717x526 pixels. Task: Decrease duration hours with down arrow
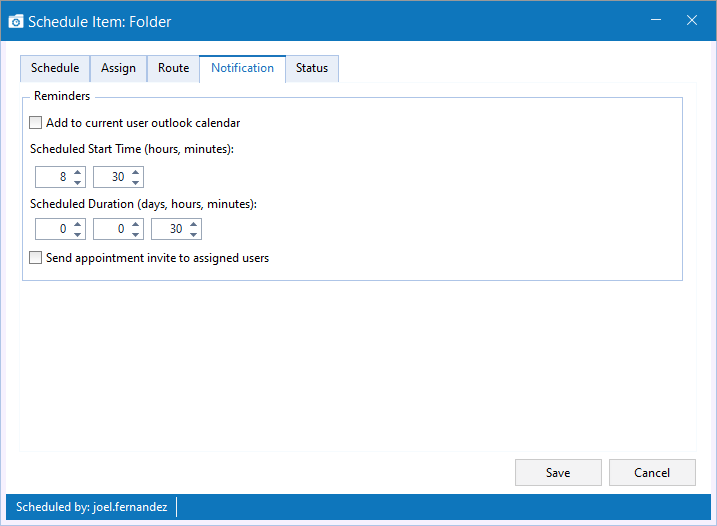[136, 234]
